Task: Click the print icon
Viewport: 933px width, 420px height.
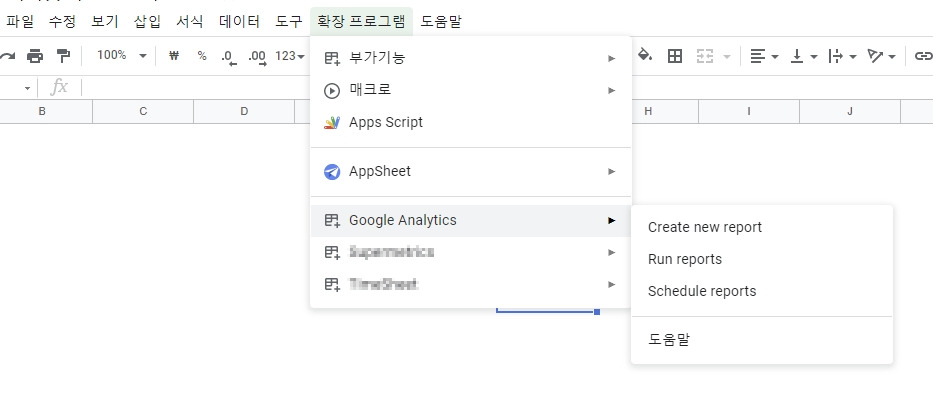Action: coord(35,56)
